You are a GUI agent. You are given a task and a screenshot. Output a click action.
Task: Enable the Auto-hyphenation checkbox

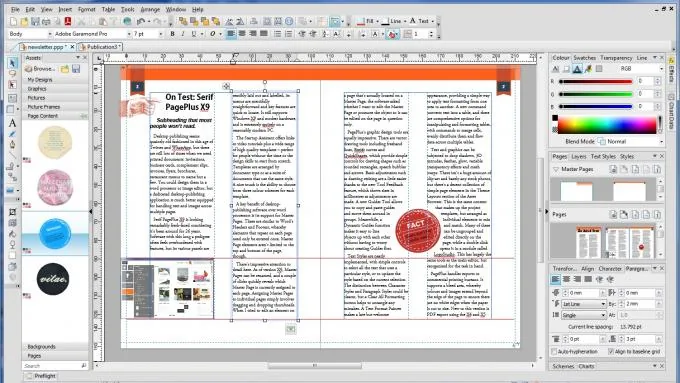(x=554, y=351)
